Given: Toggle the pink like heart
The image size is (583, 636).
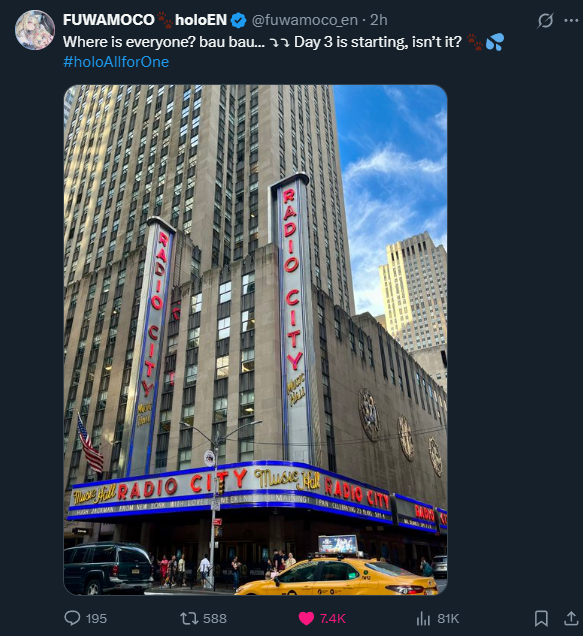Looking at the screenshot, I should (x=306, y=619).
